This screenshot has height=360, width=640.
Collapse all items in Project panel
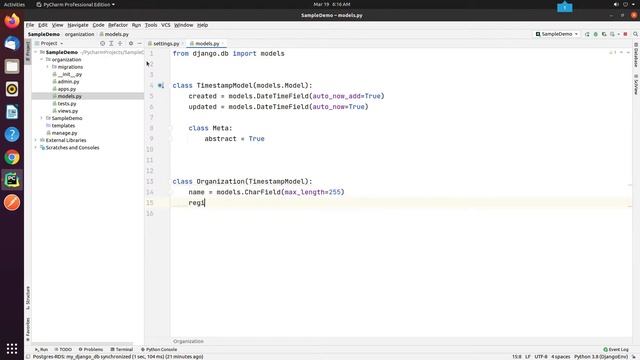(120, 43)
